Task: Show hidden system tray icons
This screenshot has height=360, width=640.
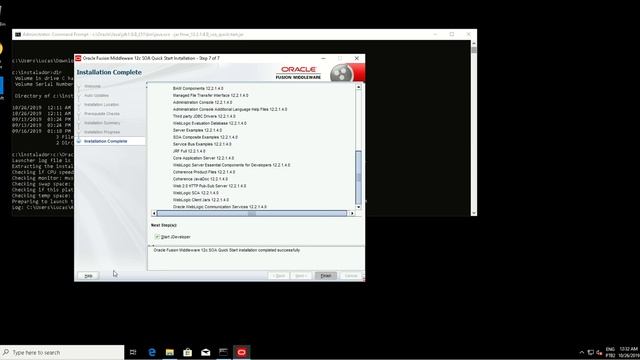Action: click(x=582, y=353)
